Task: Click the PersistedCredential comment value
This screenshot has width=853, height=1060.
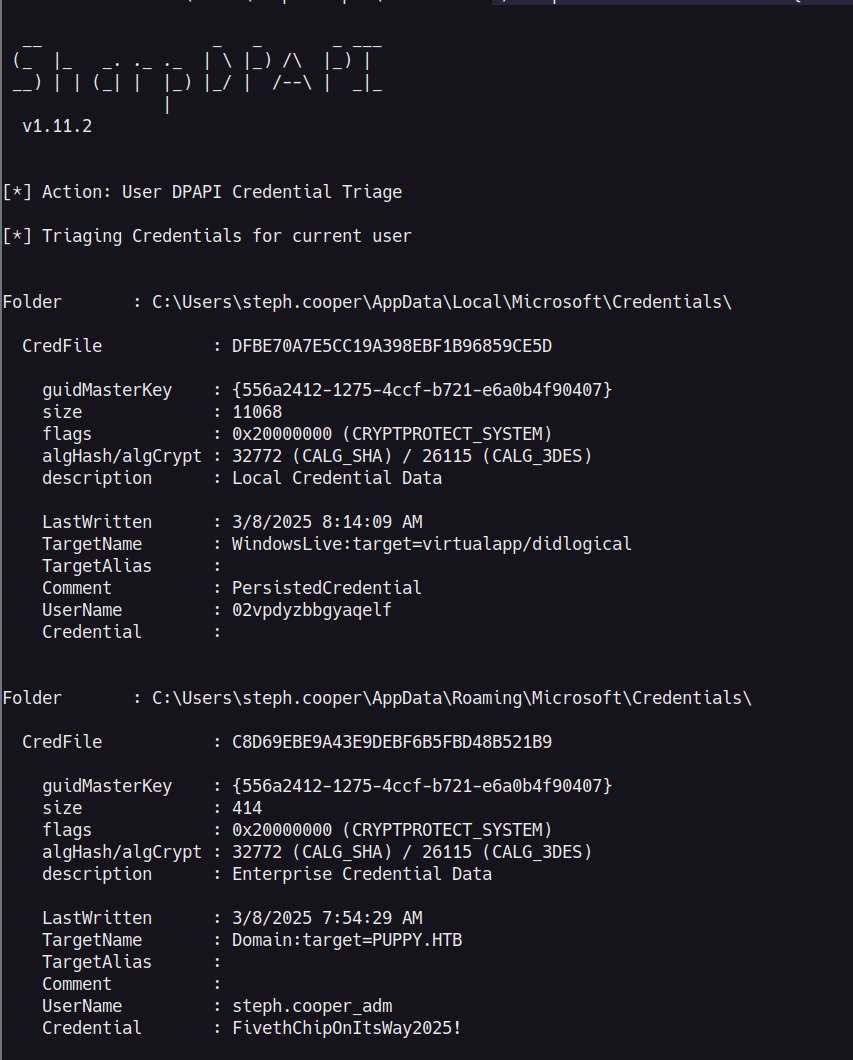Action: click(326, 588)
